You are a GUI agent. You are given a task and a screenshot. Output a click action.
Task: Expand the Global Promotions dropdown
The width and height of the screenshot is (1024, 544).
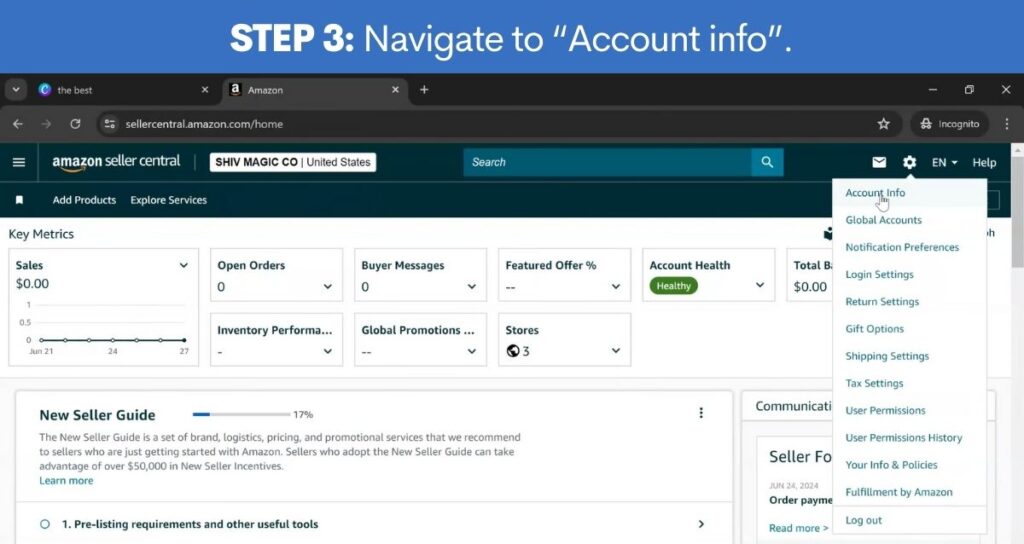tap(472, 351)
